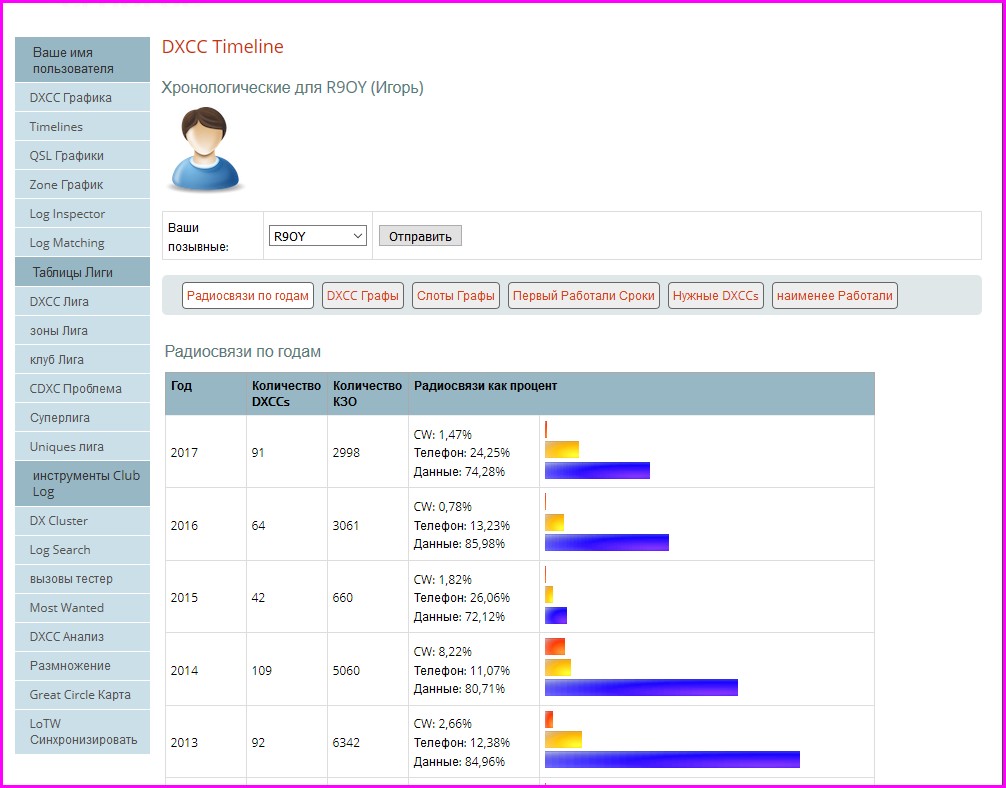This screenshot has width=1006, height=788.
Task: Show the Нужные DXCCs tab
Action: click(716, 296)
